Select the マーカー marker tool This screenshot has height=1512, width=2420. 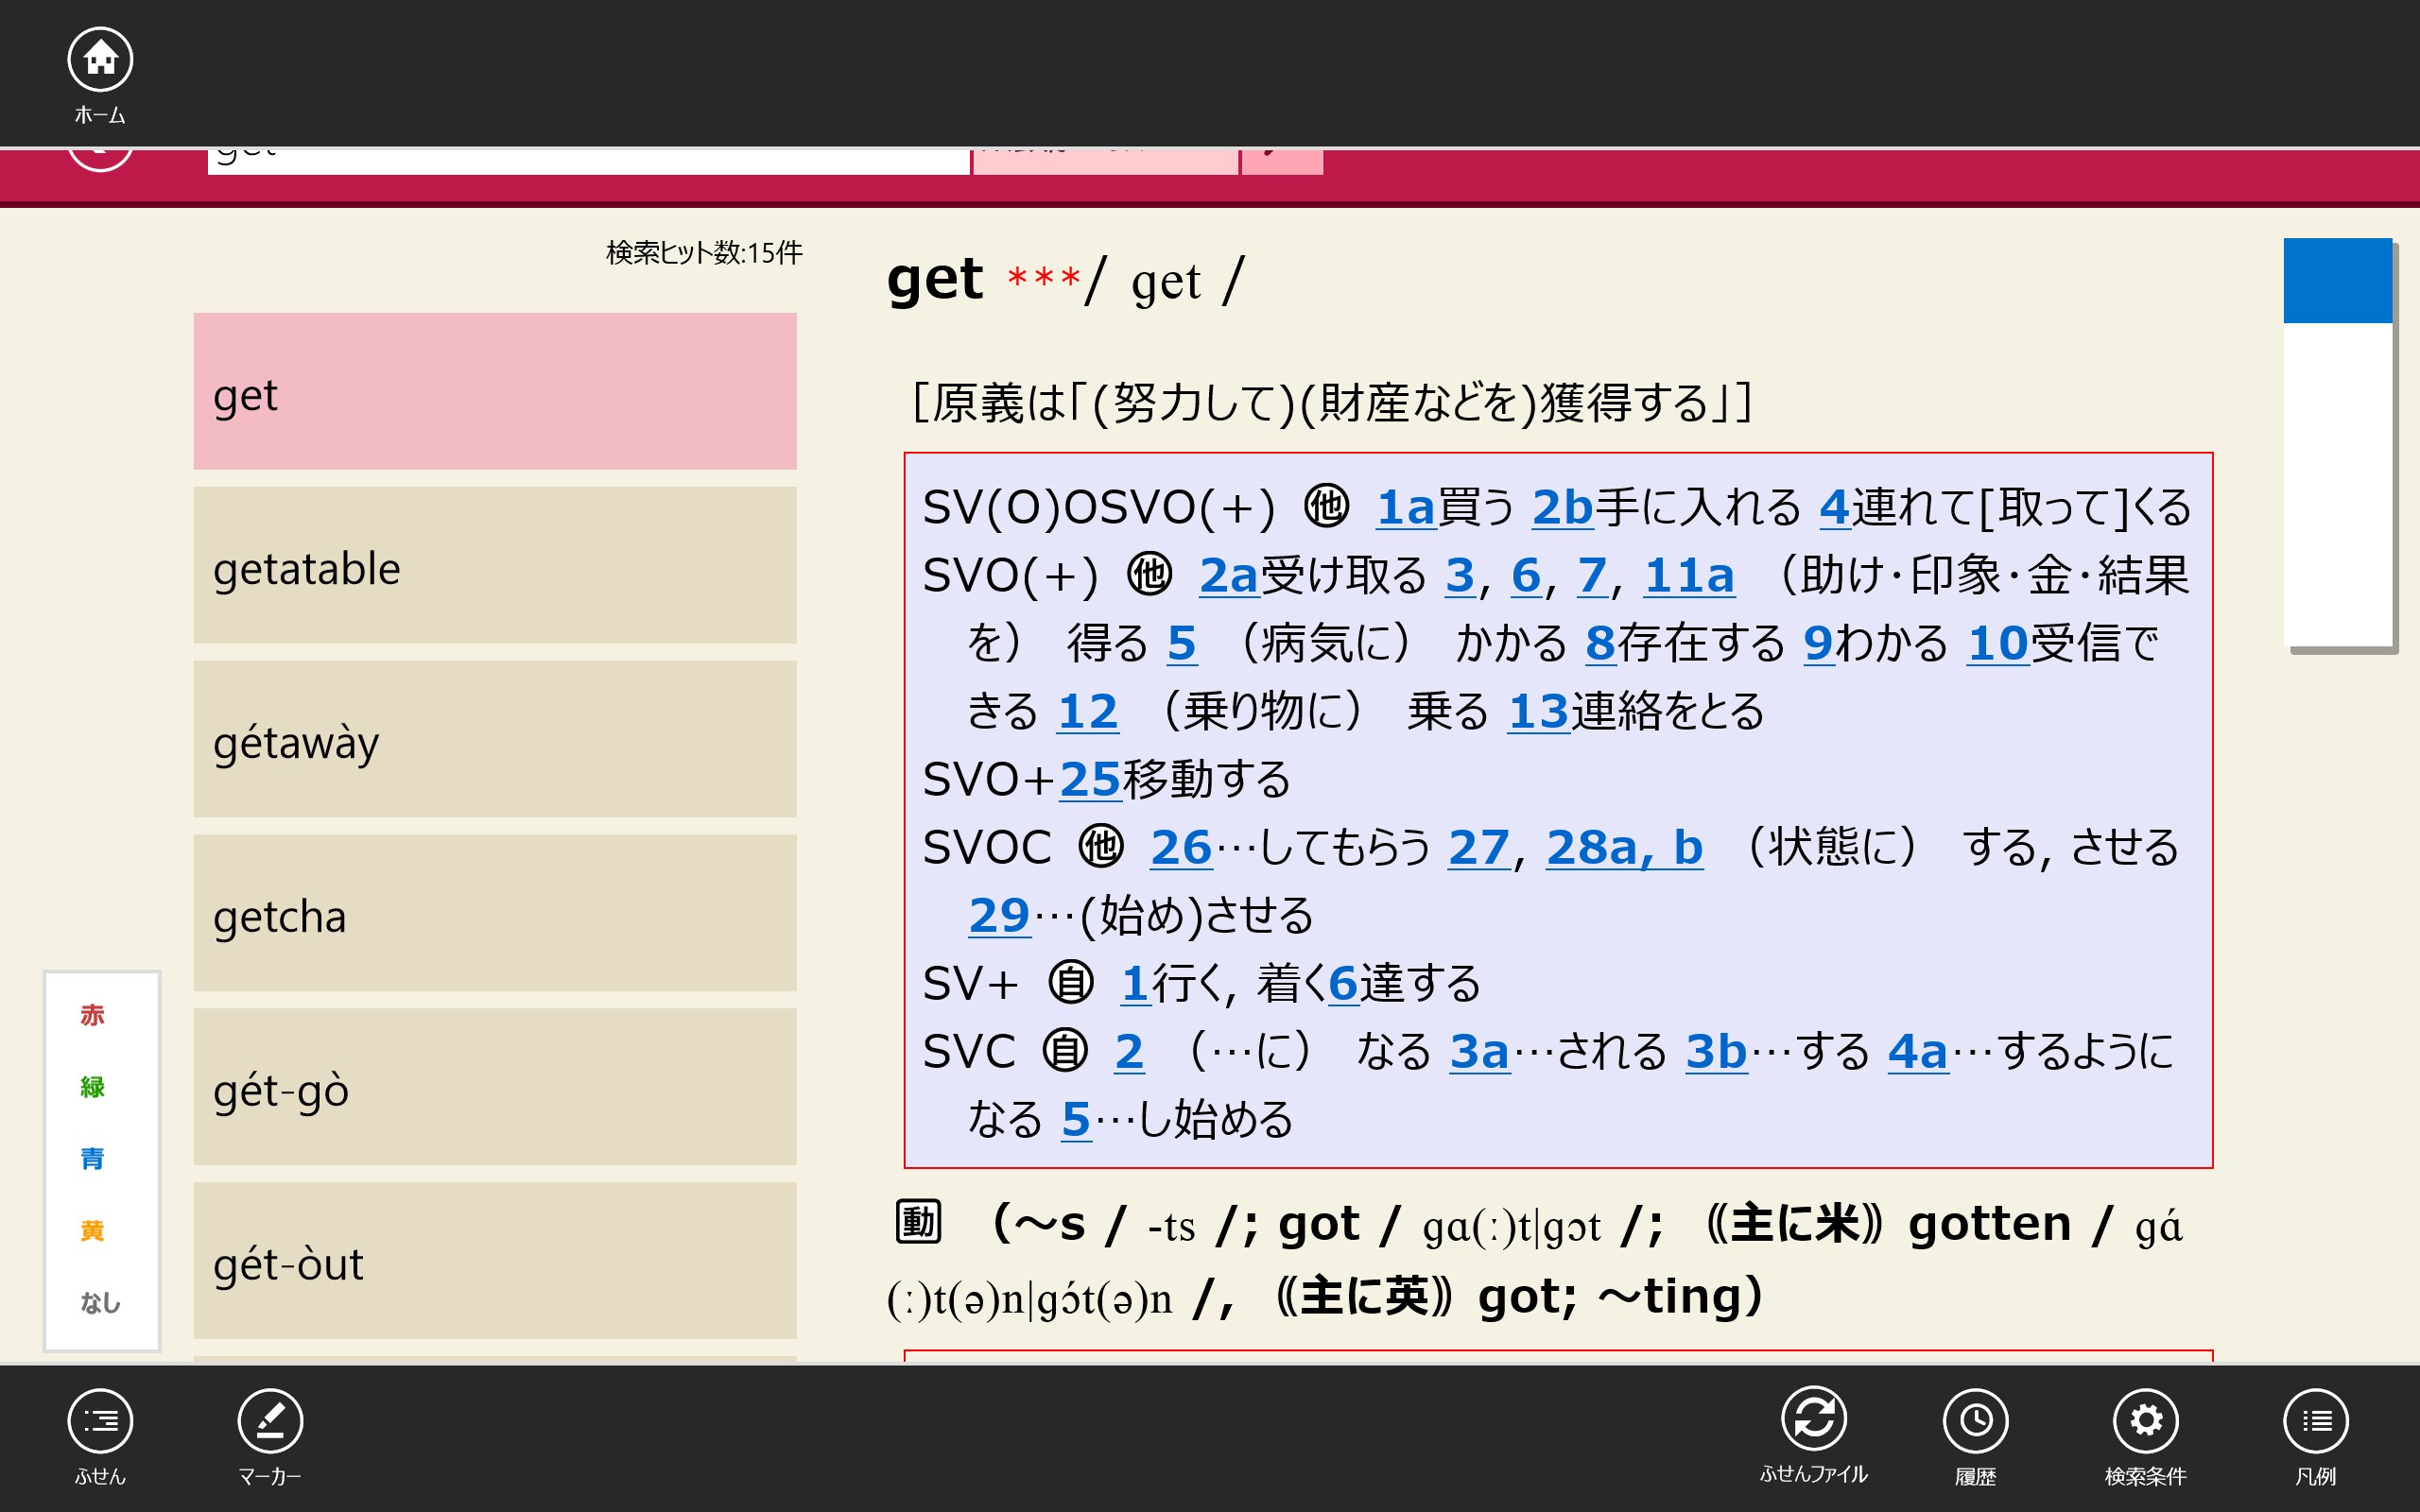pyautogui.click(x=270, y=1420)
